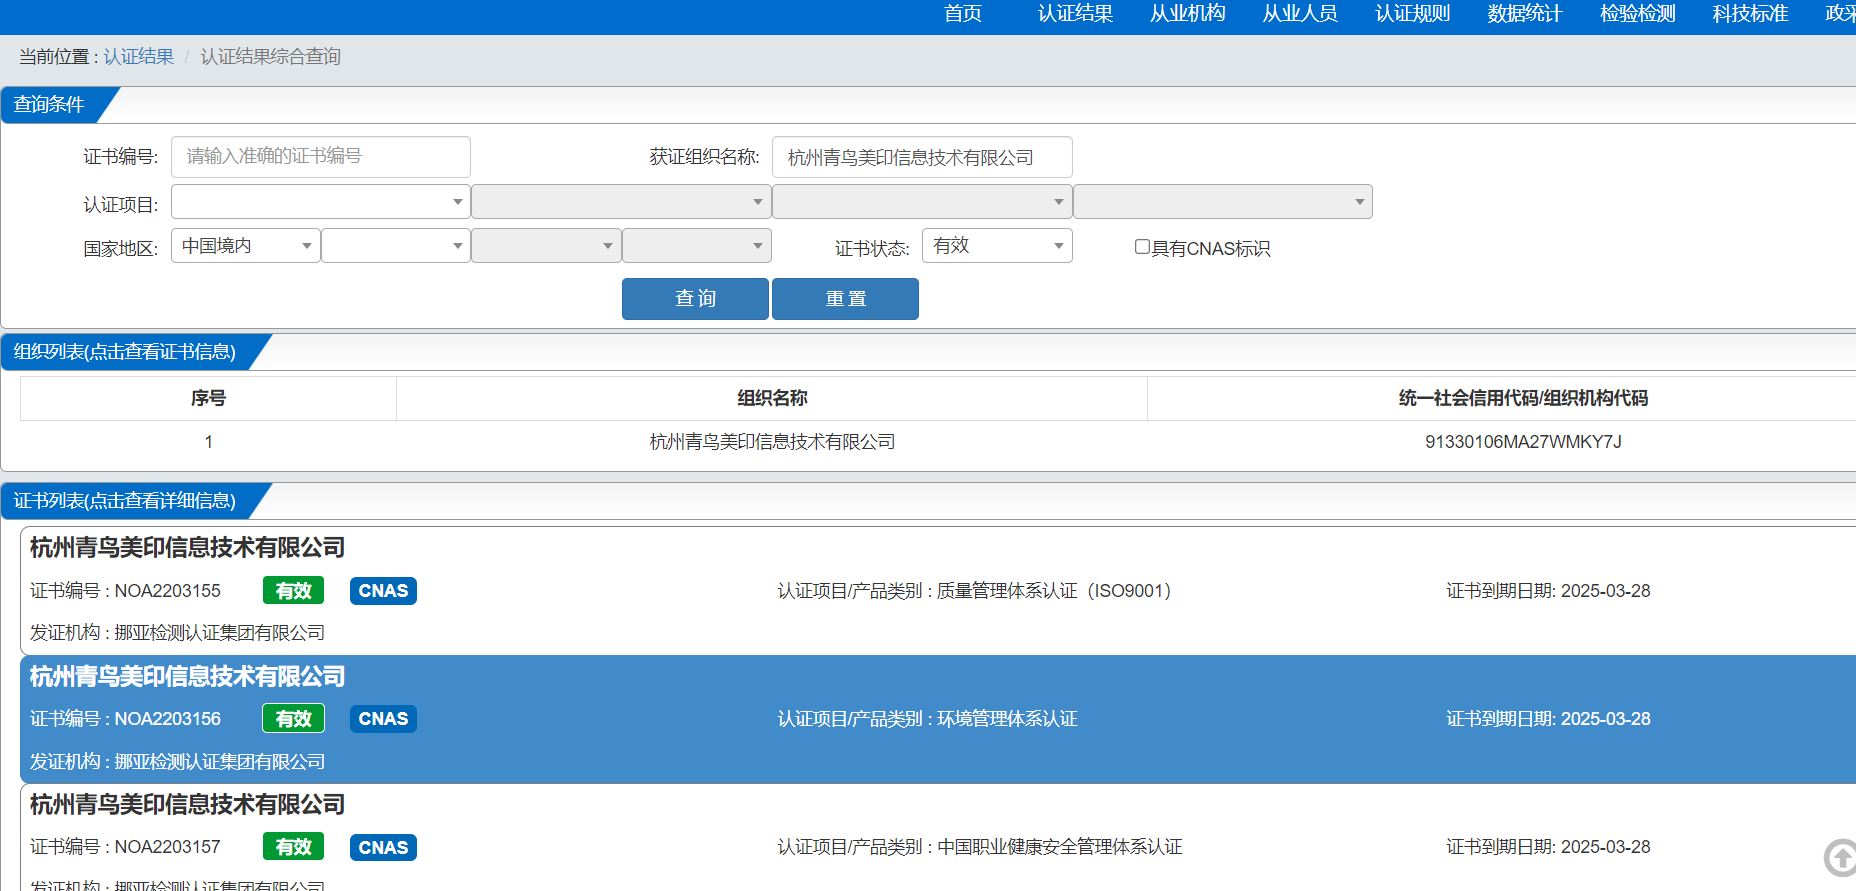Open the third 国家地区 dropdown

546,246
